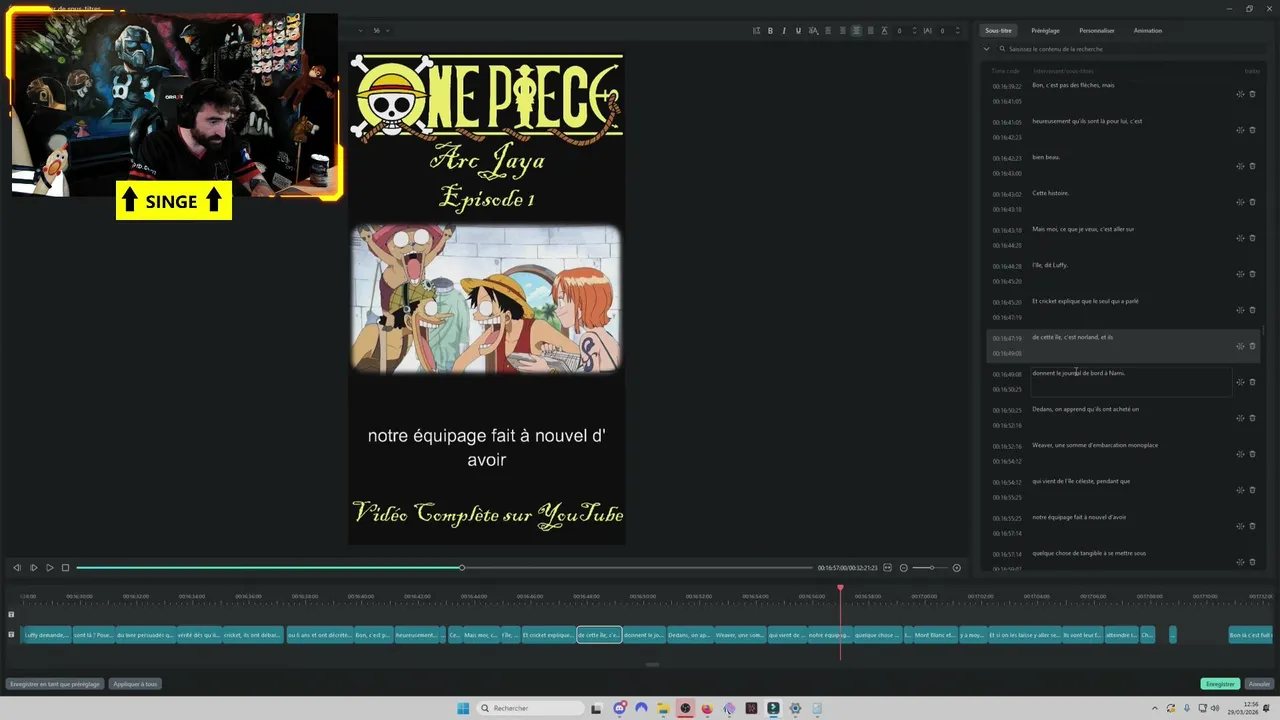
Task: Step back one frame in preview
Action: 17,568
